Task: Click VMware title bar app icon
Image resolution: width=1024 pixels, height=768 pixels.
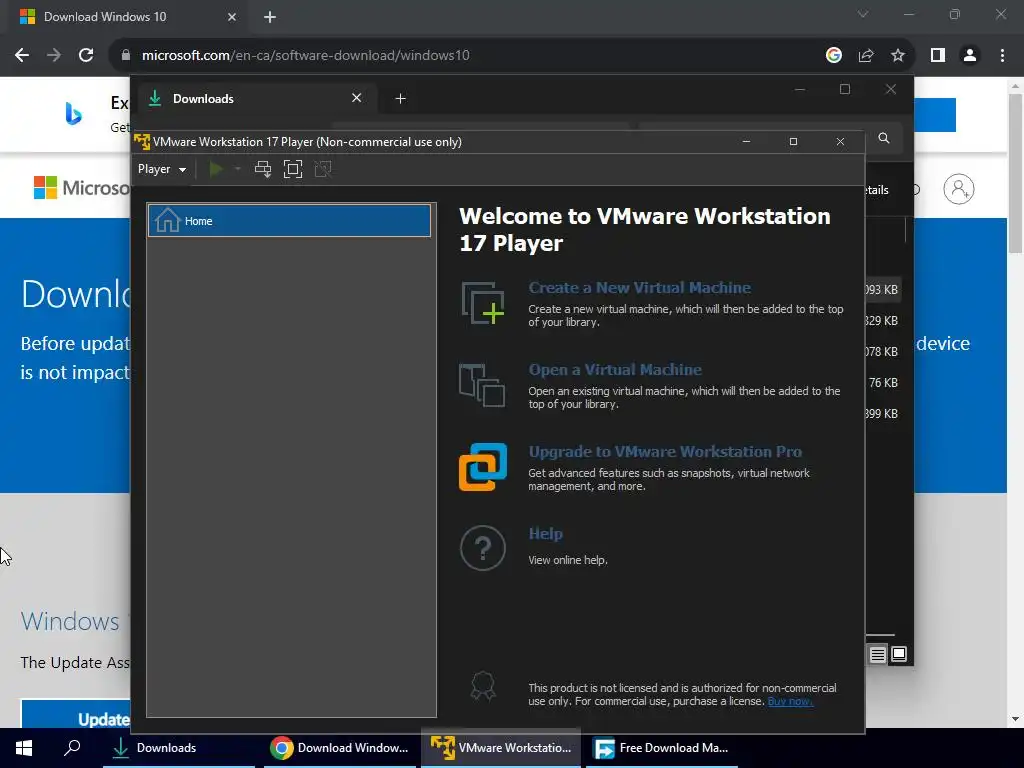Action: pyautogui.click(x=142, y=142)
